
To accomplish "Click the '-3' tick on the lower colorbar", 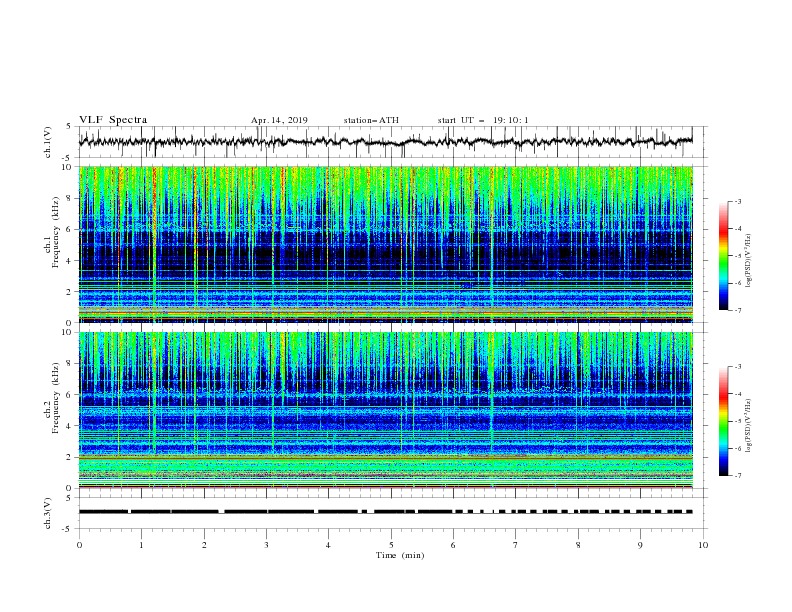I will tap(737, 367).
